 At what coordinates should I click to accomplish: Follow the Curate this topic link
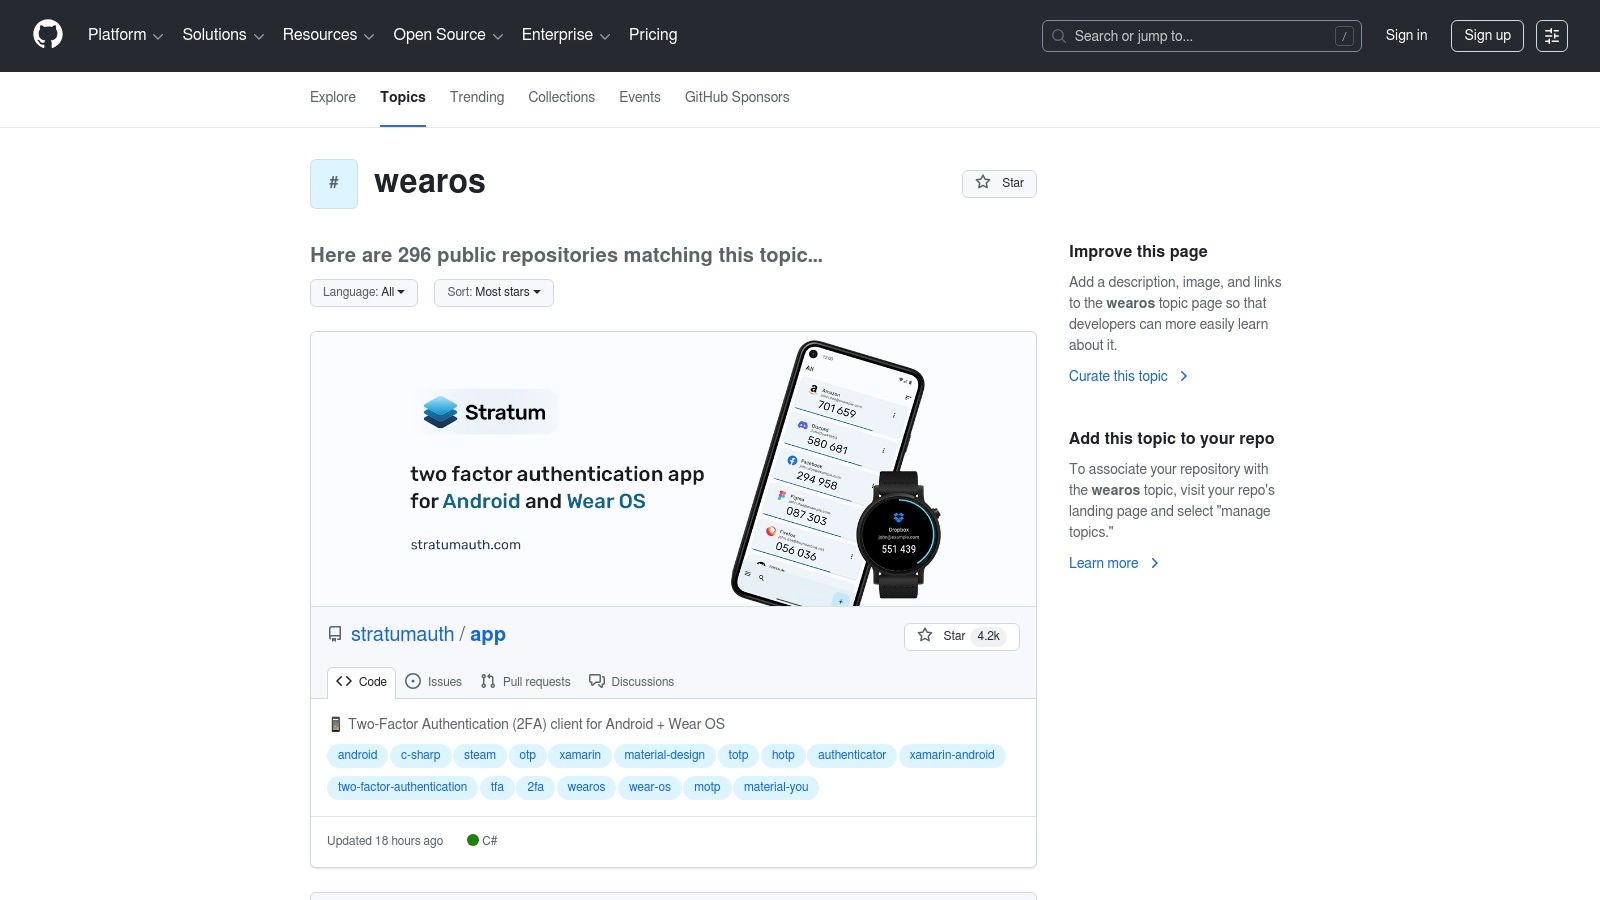point(1118,376)
